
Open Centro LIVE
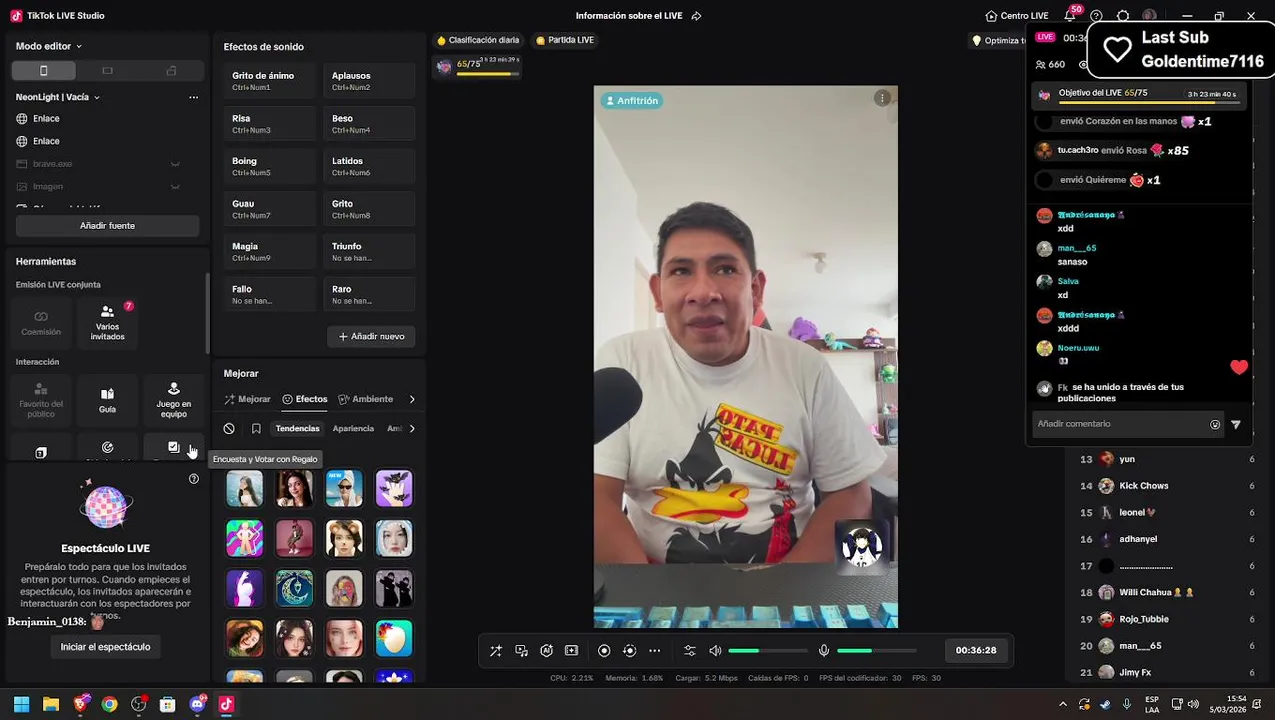(x=1016, y=16)
